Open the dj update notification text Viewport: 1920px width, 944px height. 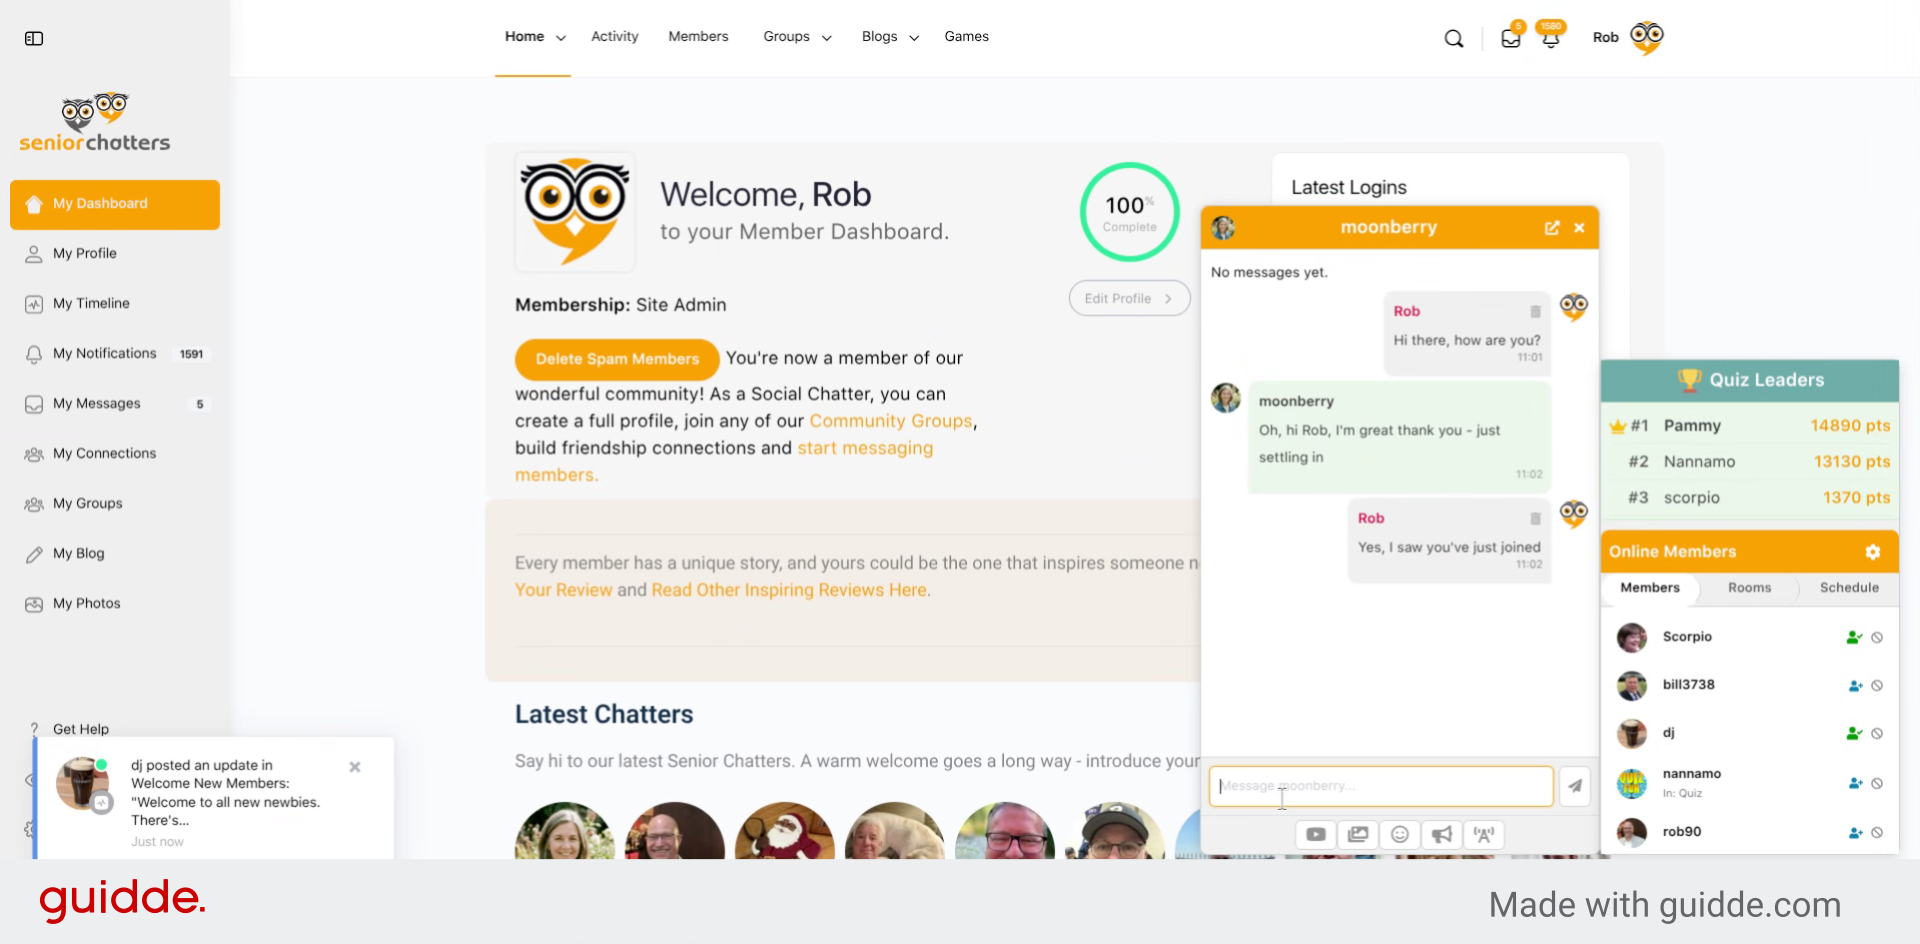click(226, 793)
